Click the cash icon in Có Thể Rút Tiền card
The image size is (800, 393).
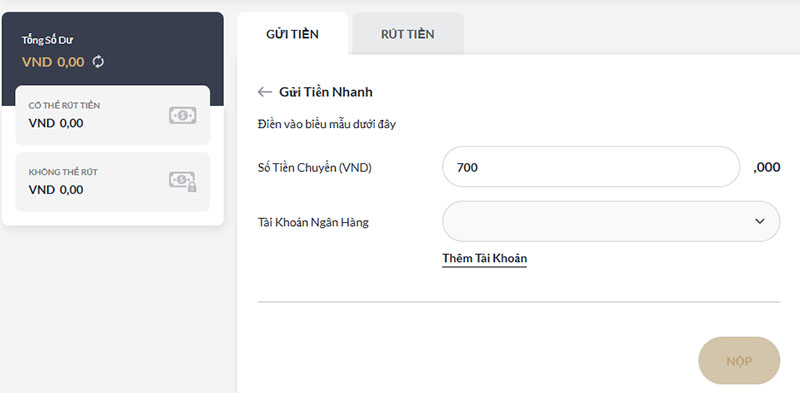[183, 115]
